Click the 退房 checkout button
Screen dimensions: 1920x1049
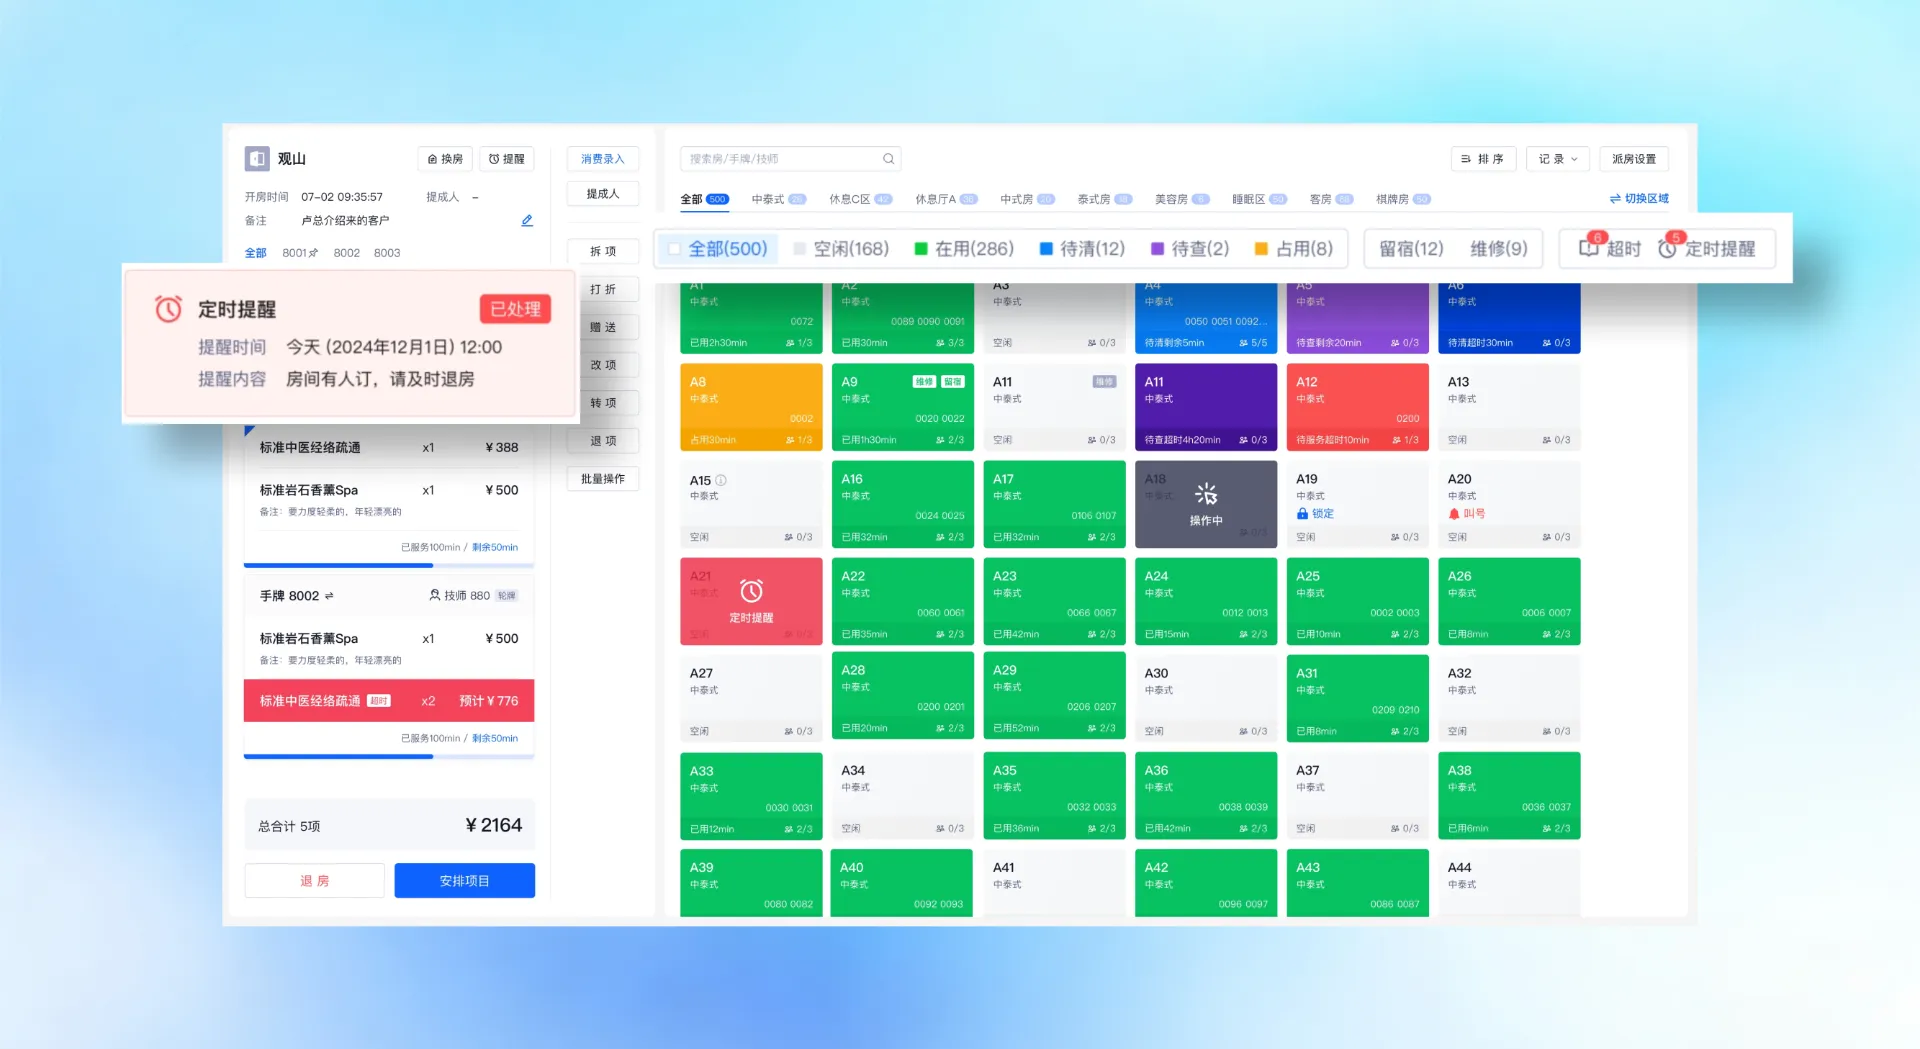click(x=313, y=880)
